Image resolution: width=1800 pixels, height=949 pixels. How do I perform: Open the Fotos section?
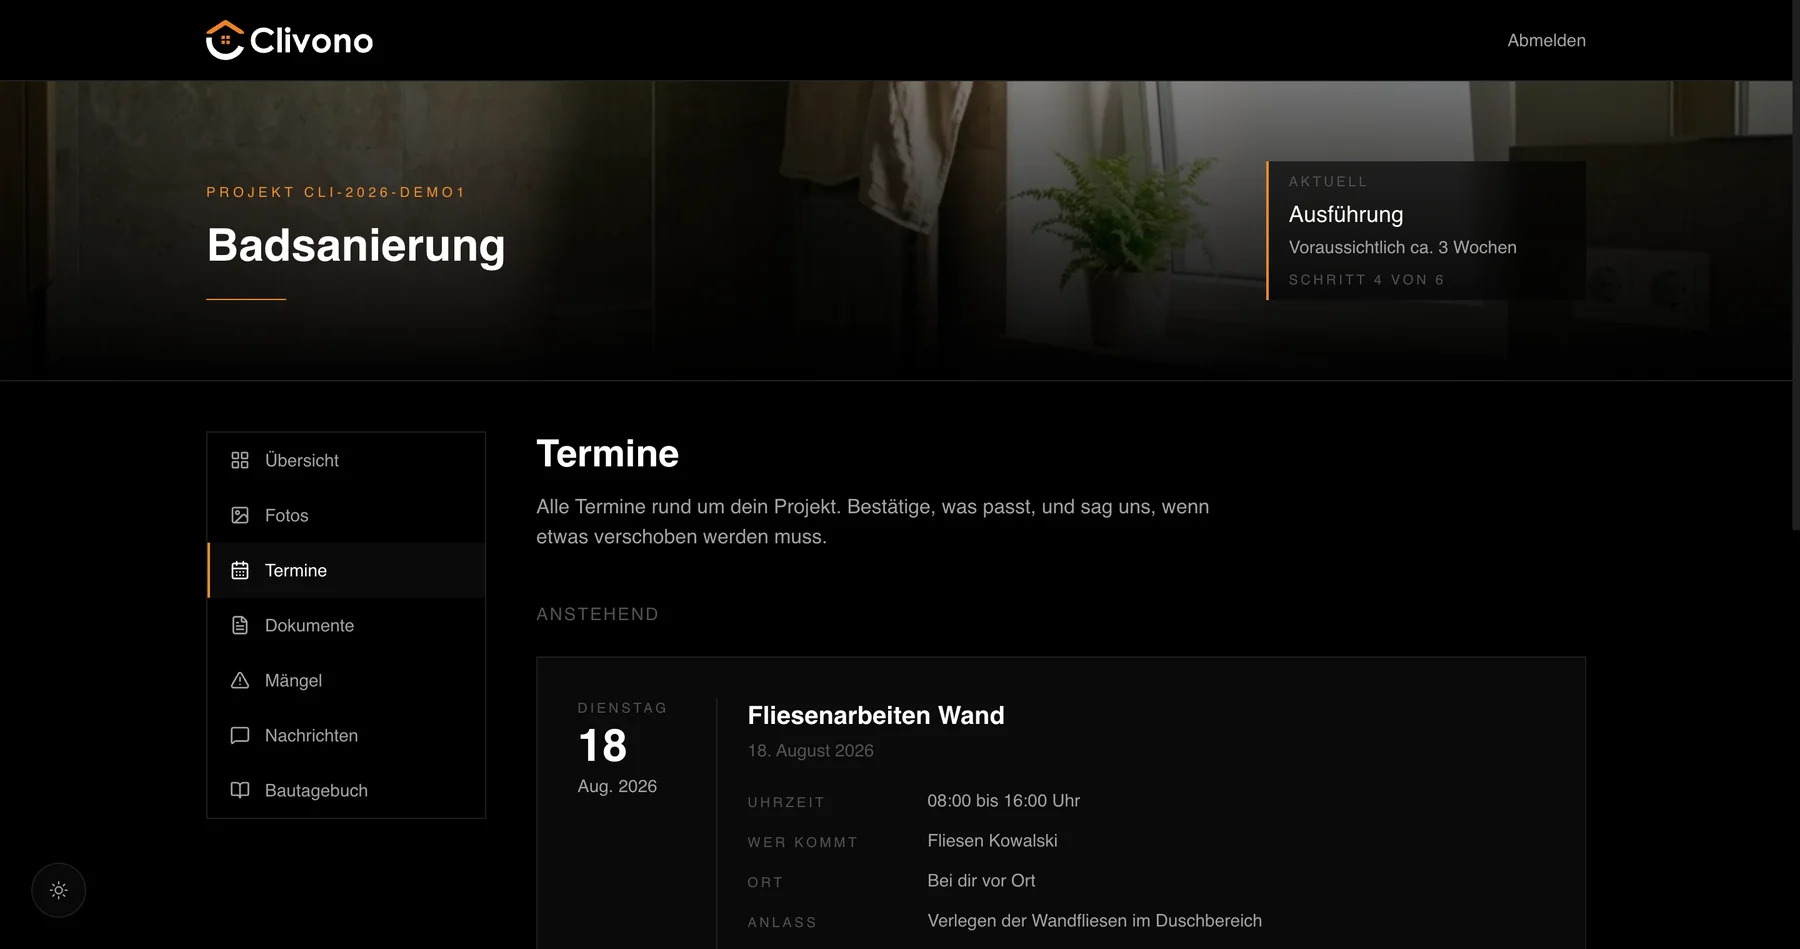pyautogui.click(x=346, y=515)
